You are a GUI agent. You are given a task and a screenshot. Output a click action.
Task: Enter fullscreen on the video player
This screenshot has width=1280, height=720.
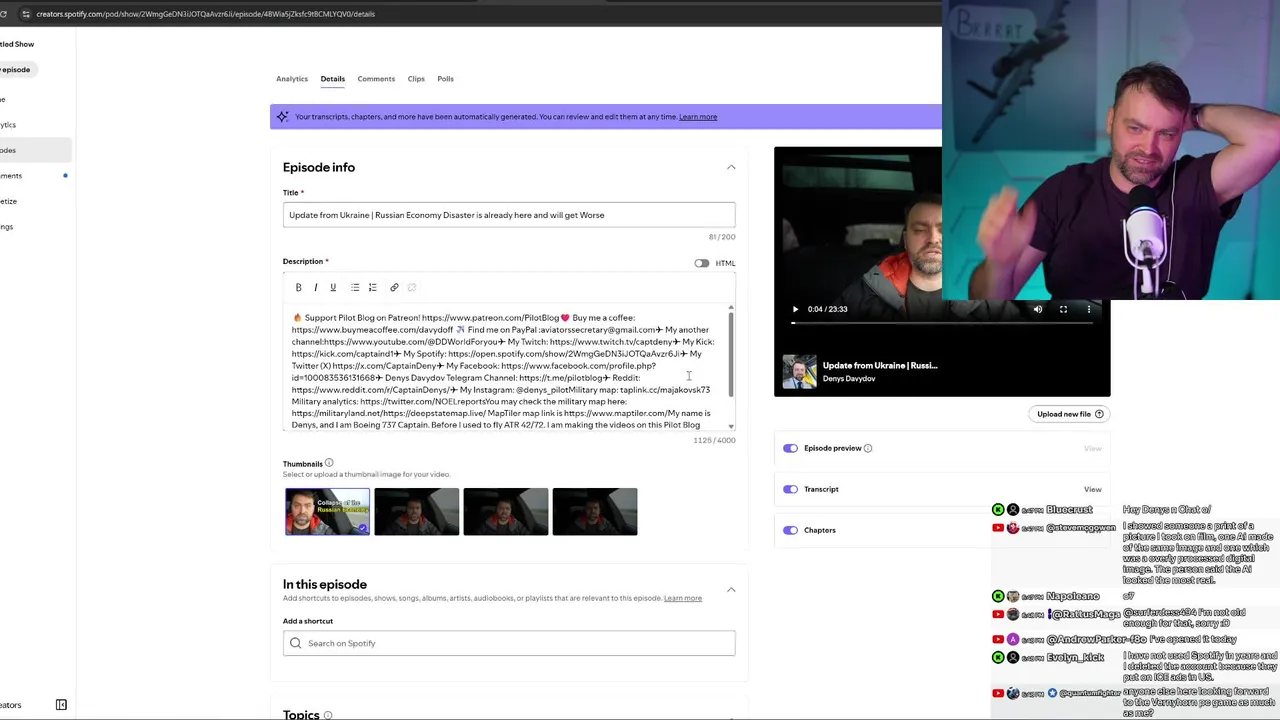pos(1063,309)
